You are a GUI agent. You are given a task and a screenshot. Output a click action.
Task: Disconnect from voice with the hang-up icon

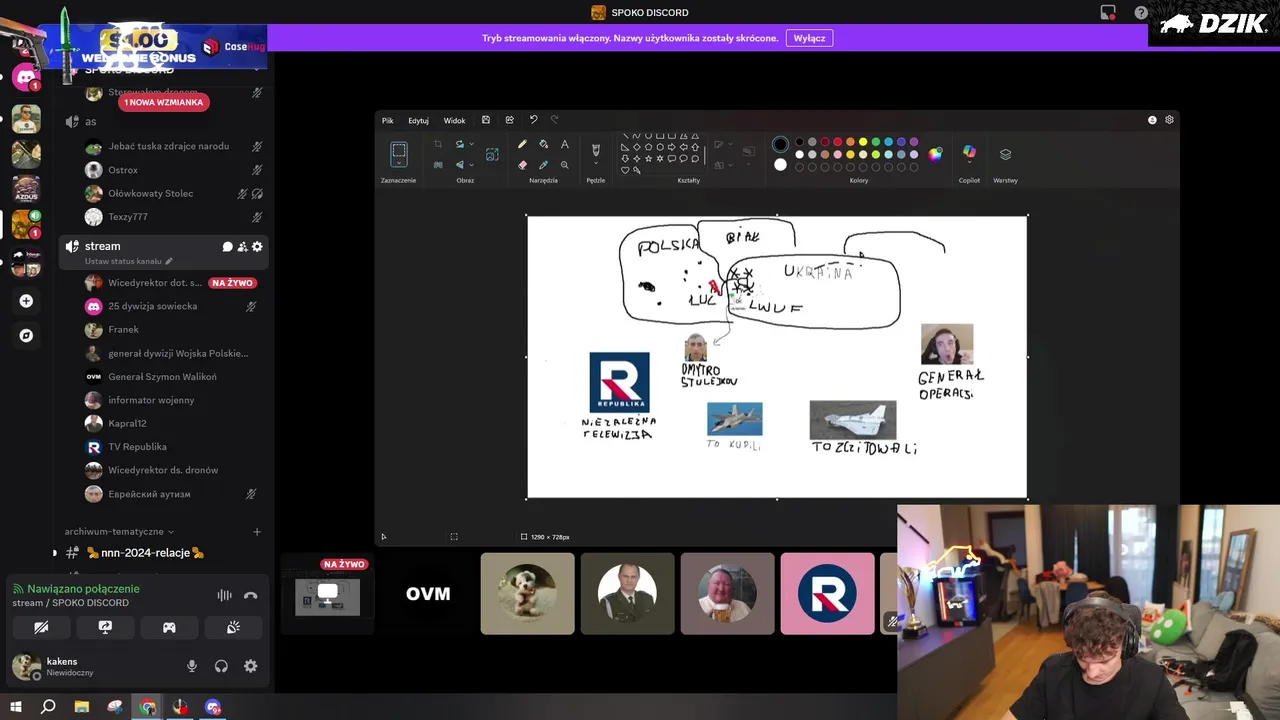coord(250,595)
